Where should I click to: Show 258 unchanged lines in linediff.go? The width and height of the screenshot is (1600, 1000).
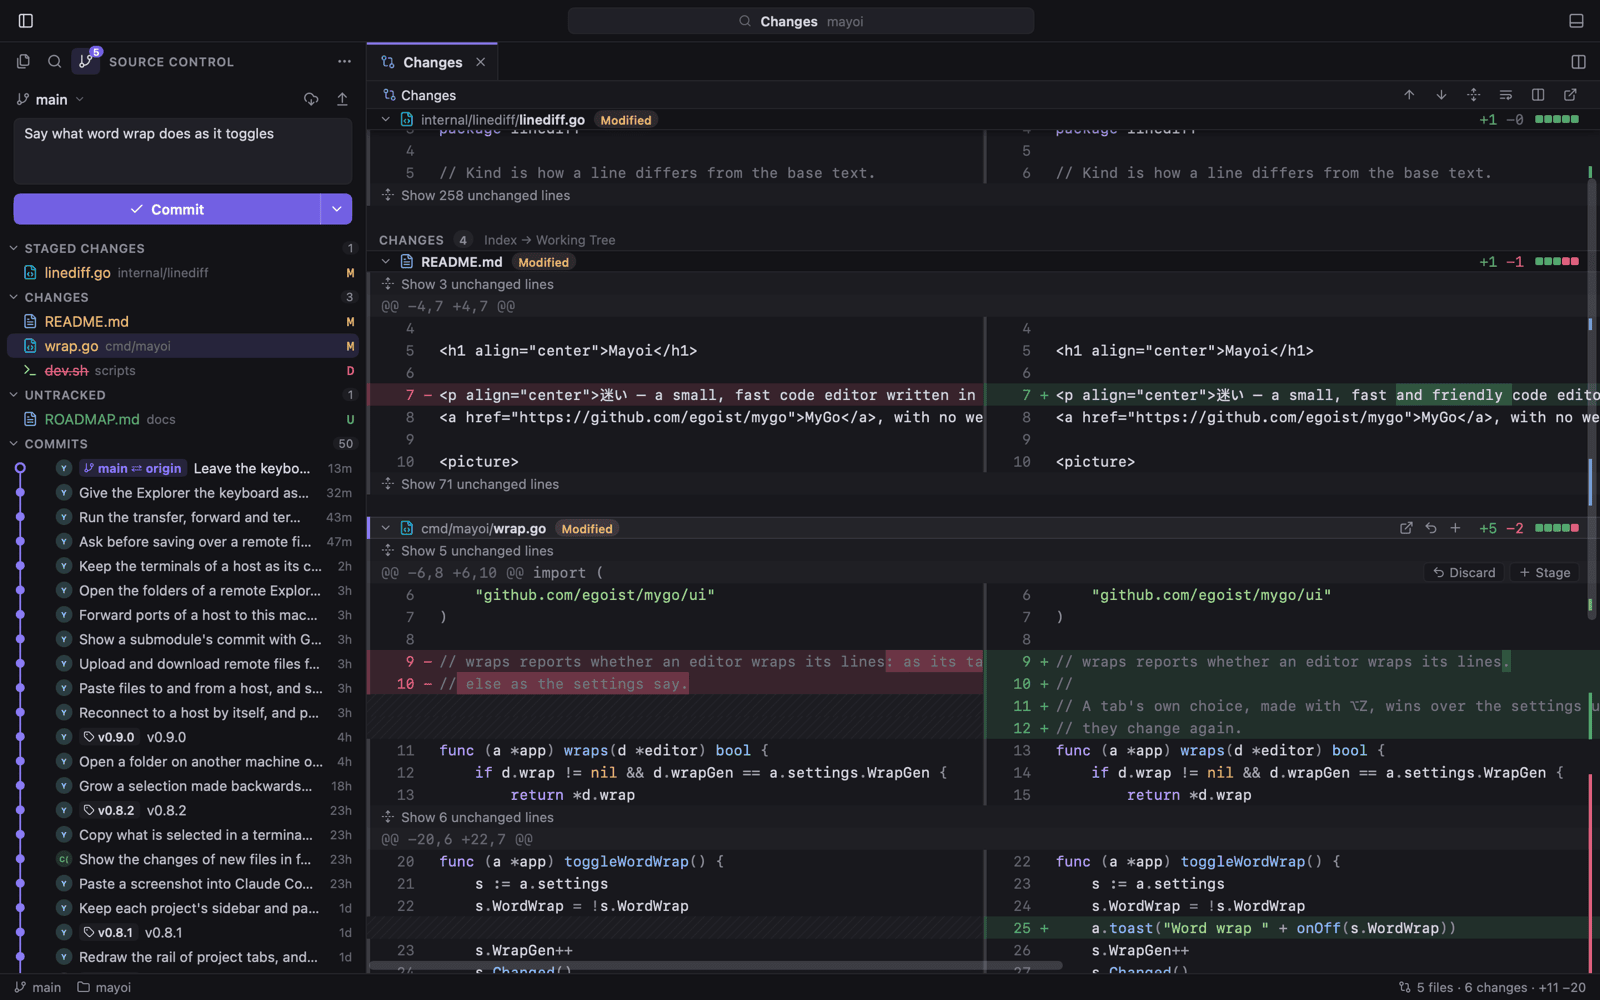[485, 196]
